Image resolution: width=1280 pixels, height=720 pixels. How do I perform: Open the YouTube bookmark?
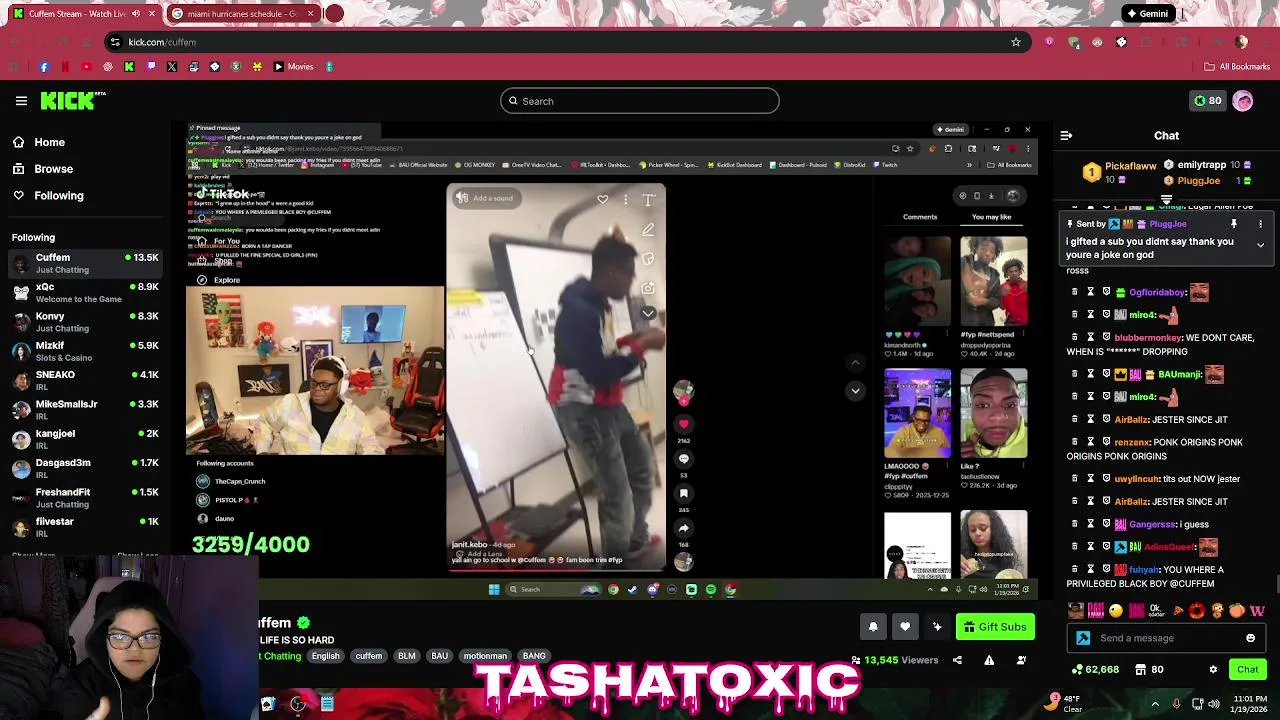click(x=86, y=67)
